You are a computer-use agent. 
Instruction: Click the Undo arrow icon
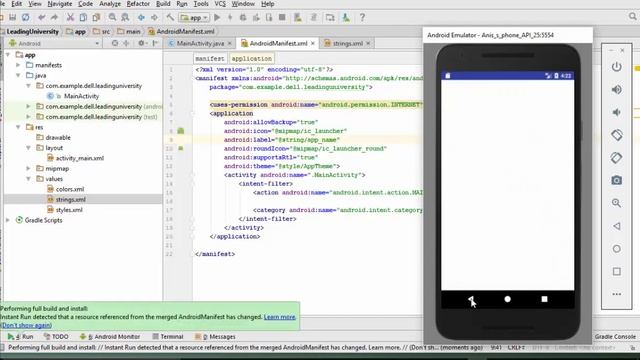click(42, 18)
